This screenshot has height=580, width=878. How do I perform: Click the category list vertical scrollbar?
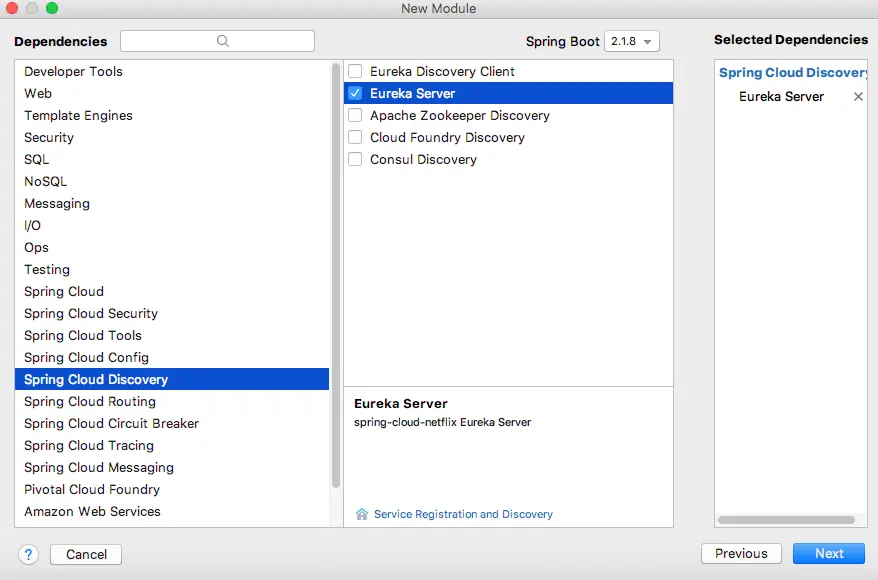pyautogui.click(x=336, y=275)
